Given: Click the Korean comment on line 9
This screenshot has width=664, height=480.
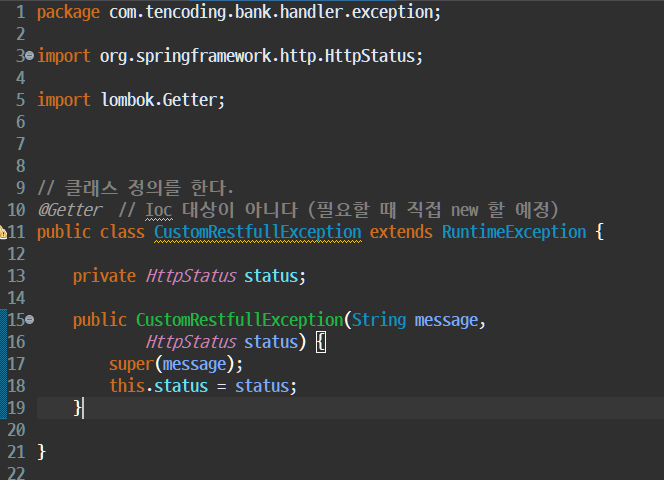Looking at the screenshot, I should coord(135,188).
